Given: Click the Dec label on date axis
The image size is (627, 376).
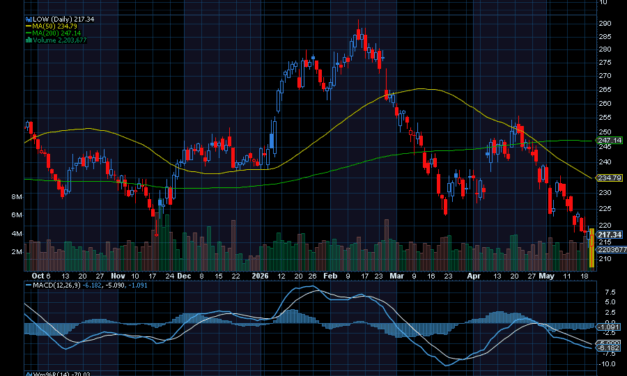Looking at the screenshot, I should click(x=184, y=276).
